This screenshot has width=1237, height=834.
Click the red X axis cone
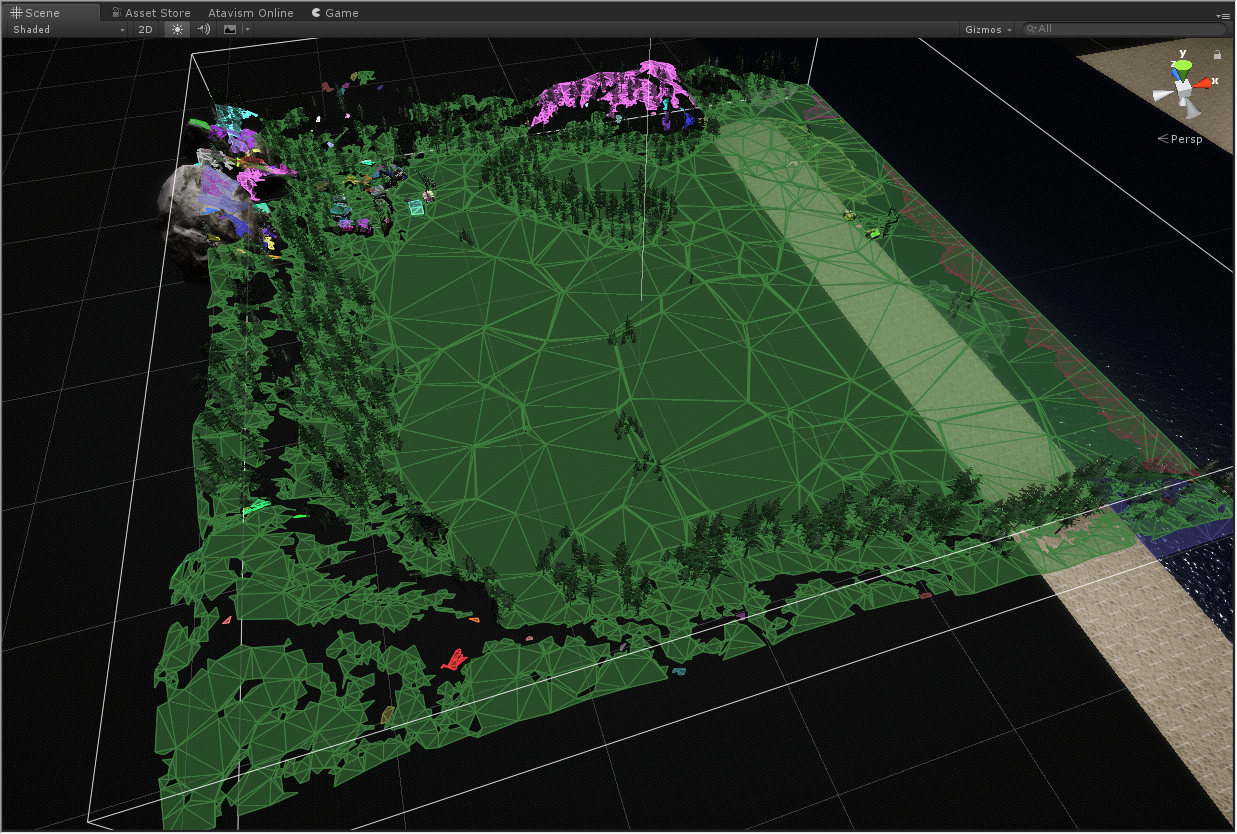click(x=1204, y=83)
